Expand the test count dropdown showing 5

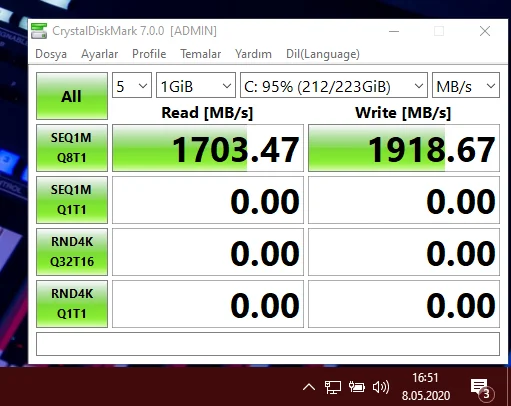click(132, 85)
